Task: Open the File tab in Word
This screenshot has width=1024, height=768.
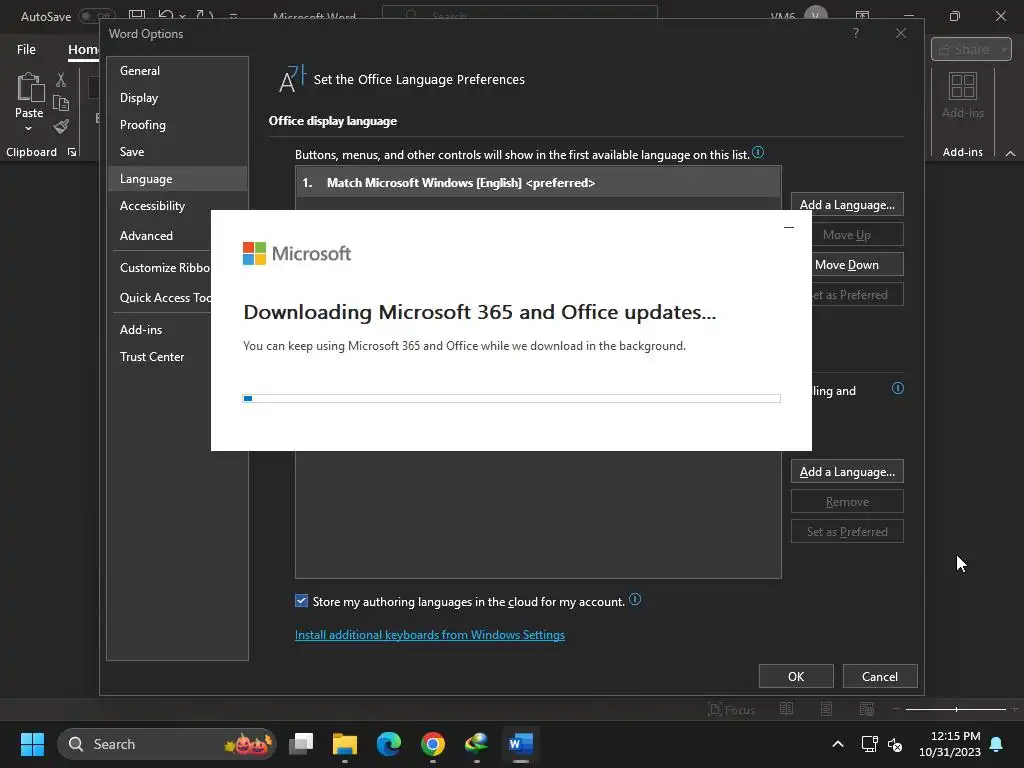Action: click(26, 50)
